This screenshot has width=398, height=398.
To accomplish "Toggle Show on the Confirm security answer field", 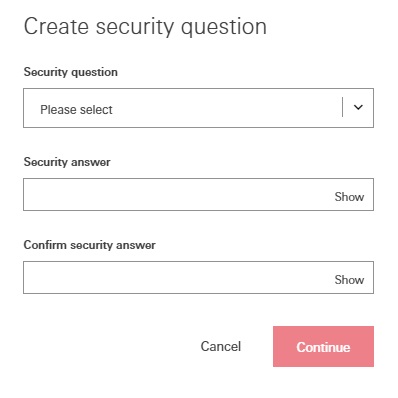I will pos(349,280).
